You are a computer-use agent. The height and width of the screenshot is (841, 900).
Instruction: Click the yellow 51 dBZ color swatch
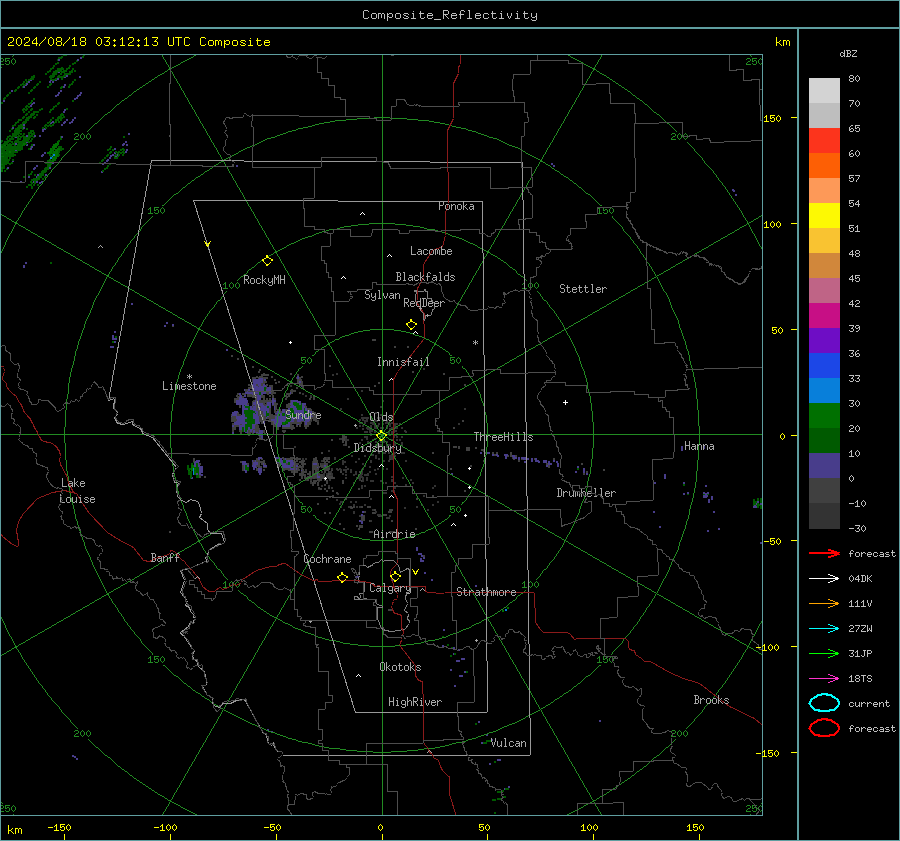[824, 215]
